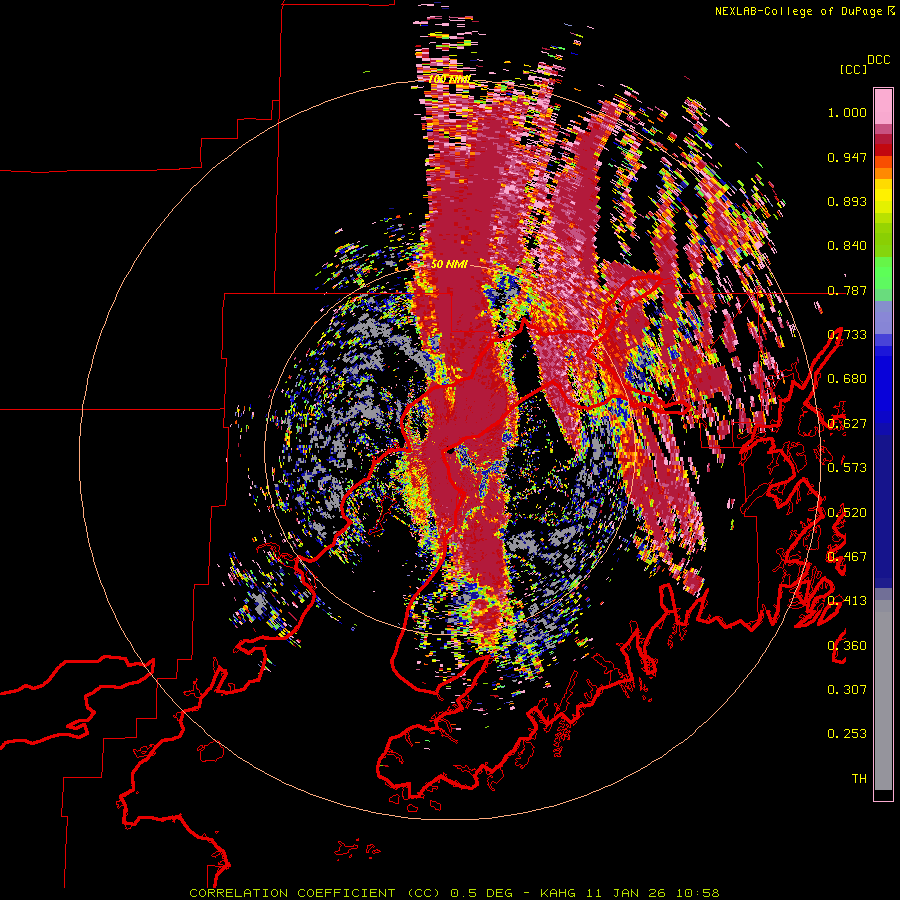900x900 pixels.
Task: Select the 0.520 legend value
Action: (x=847, y=512)
